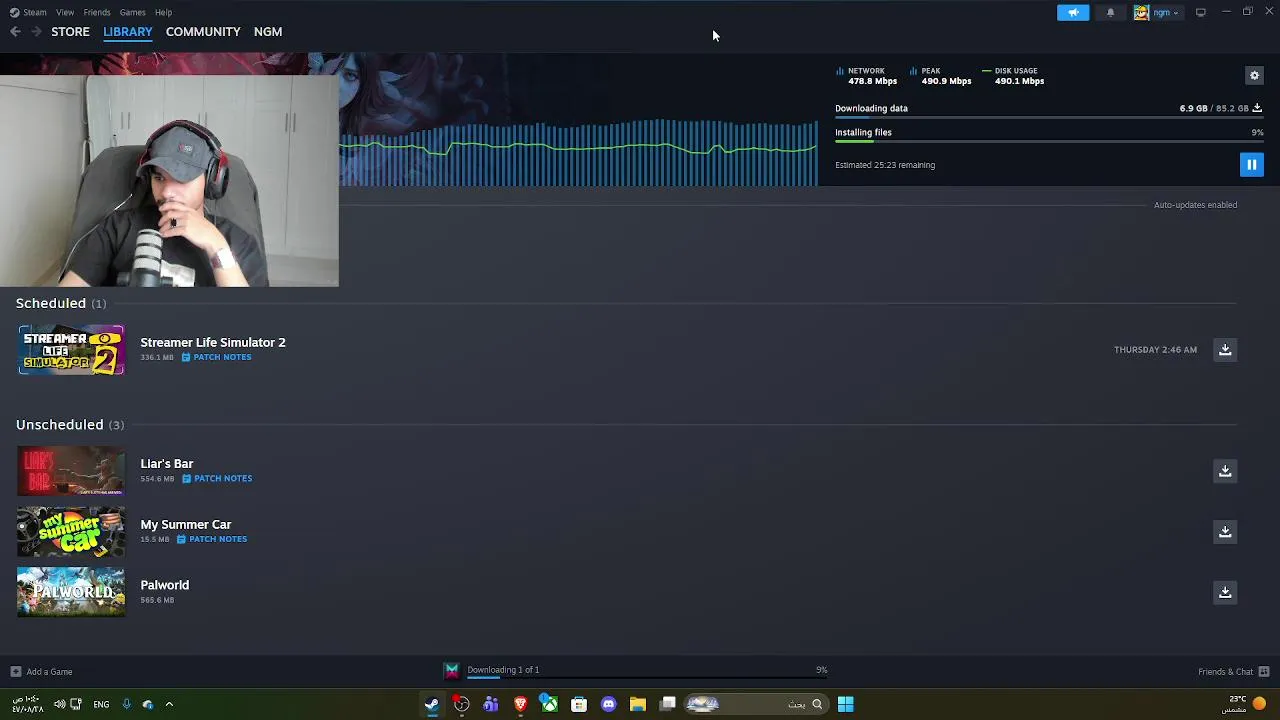The height and width of the screenshot is (720, 1280).
Task: Open the Help menu
Action: 163,12
